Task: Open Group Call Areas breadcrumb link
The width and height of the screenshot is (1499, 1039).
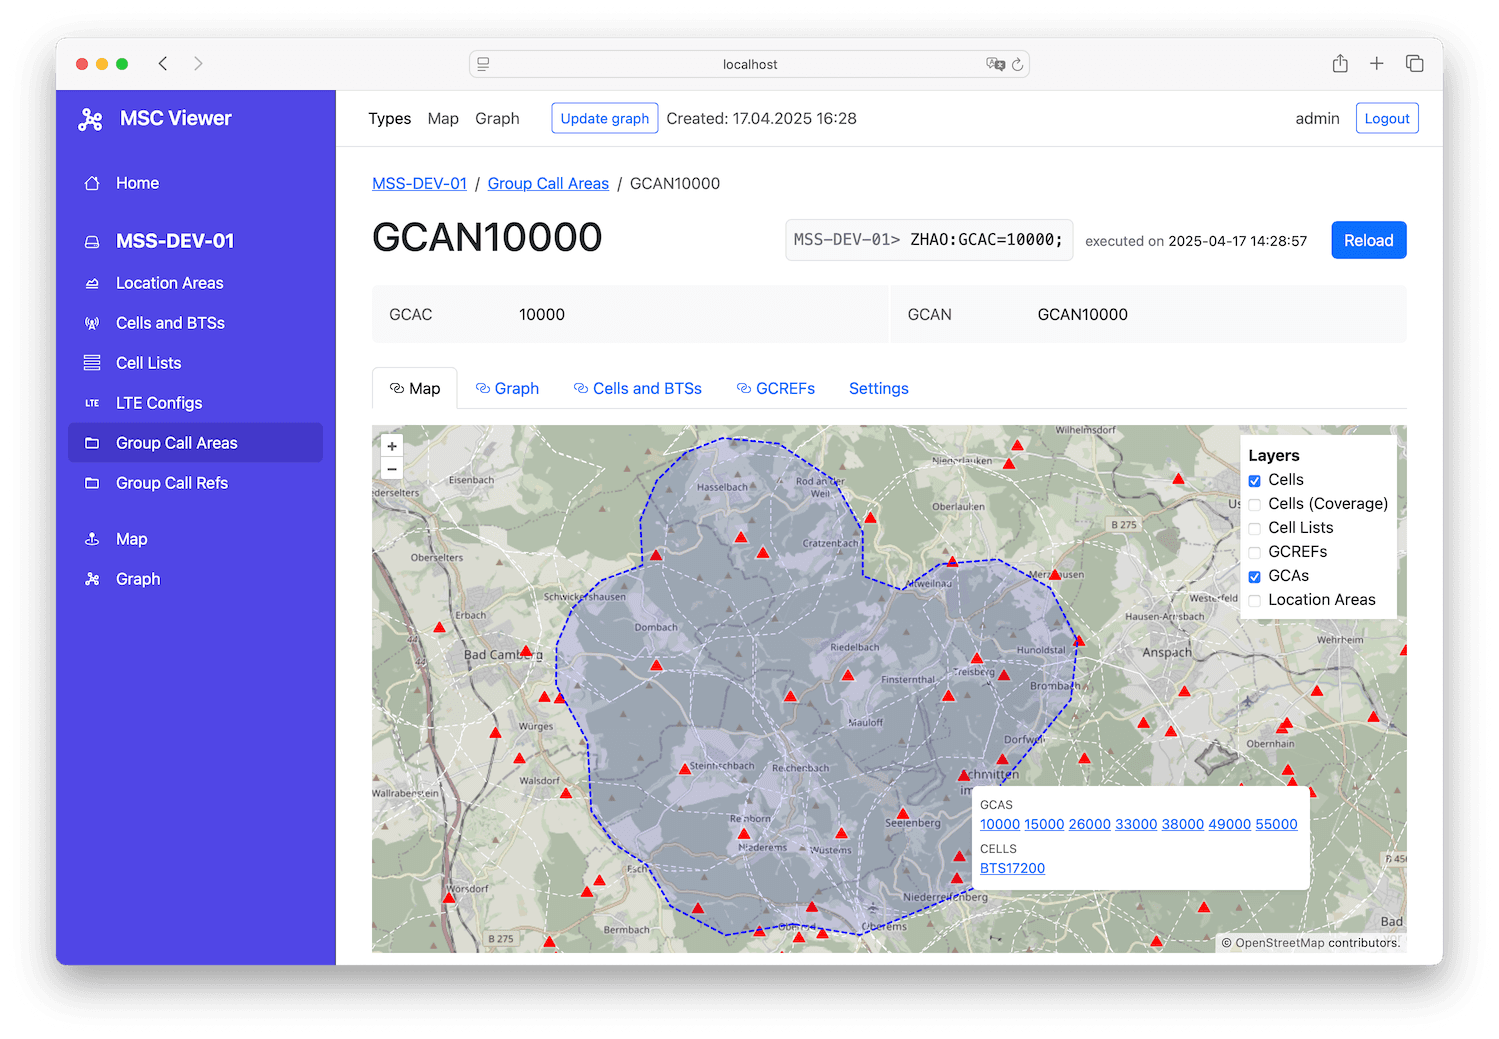Action: [548, 183]
